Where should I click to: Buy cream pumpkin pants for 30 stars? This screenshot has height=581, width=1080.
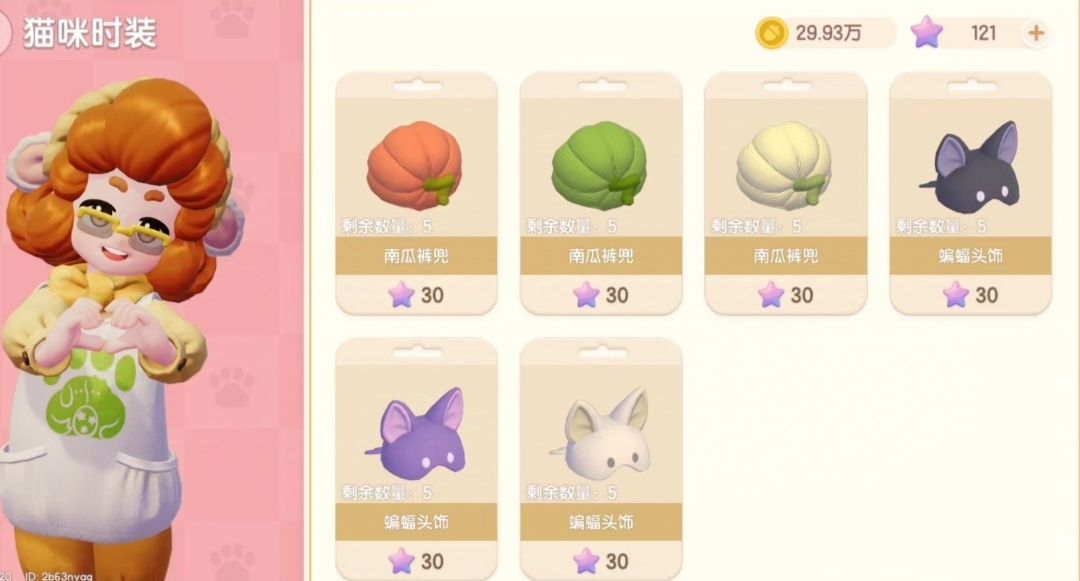click(x=785, y=295)
